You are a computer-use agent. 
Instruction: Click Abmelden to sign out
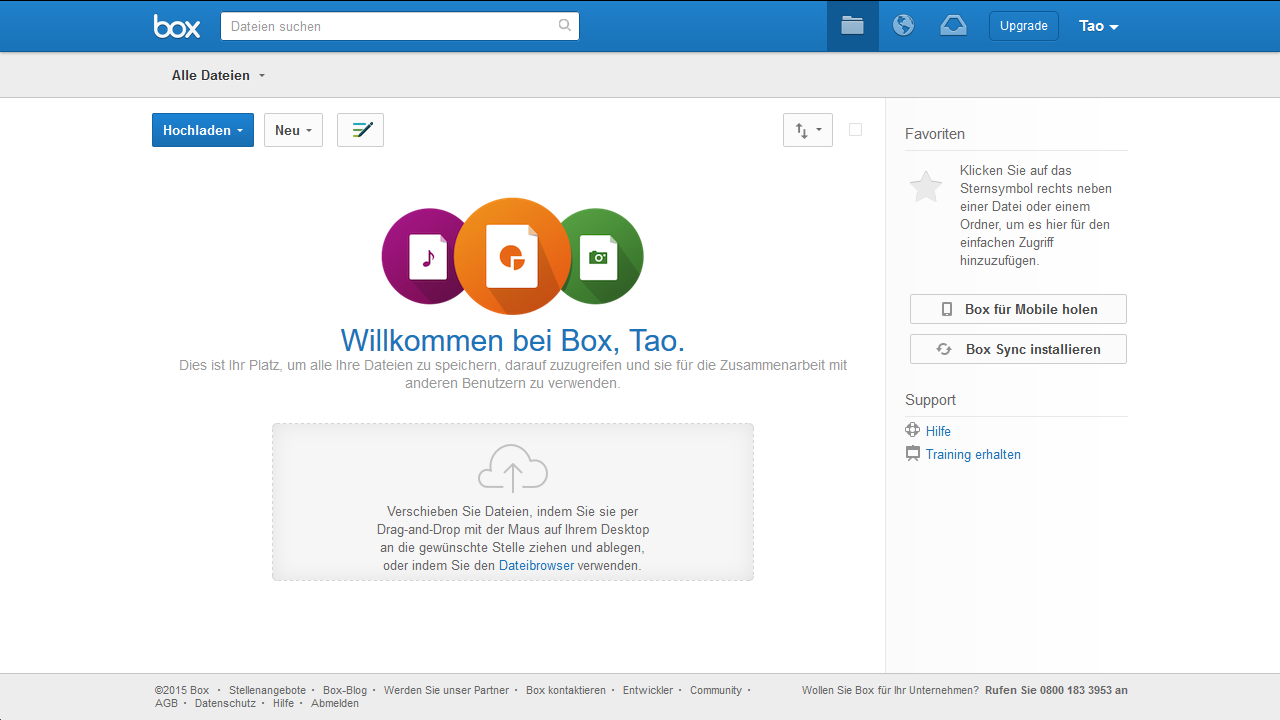pos(335,703)
